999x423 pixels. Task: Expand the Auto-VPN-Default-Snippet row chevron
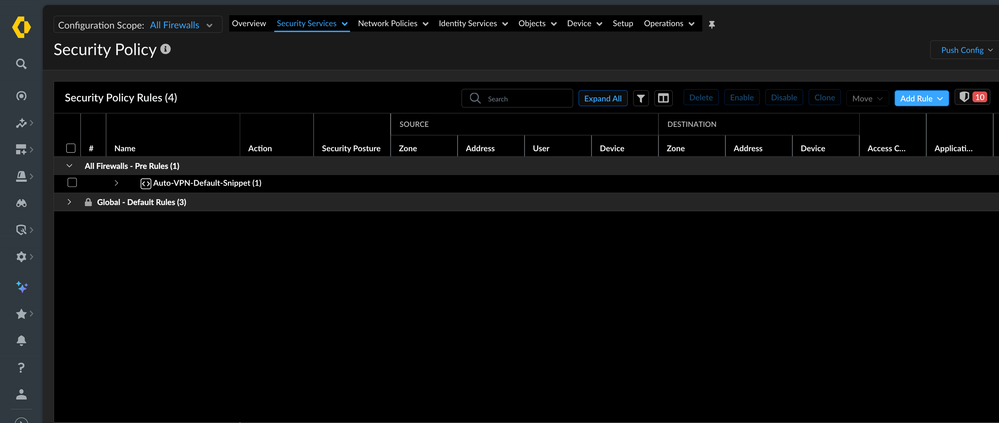(x=116, y=183)
